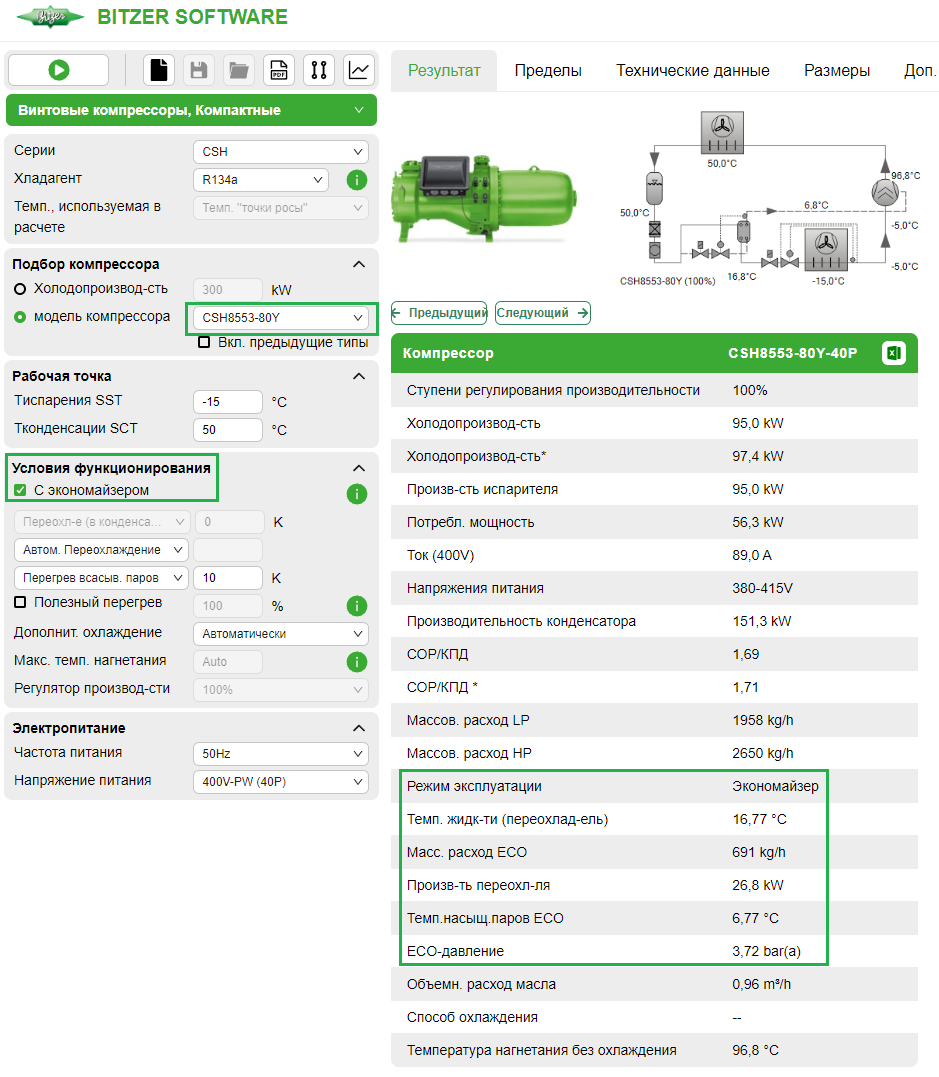Open the performance graph icon

click(358, 70)
